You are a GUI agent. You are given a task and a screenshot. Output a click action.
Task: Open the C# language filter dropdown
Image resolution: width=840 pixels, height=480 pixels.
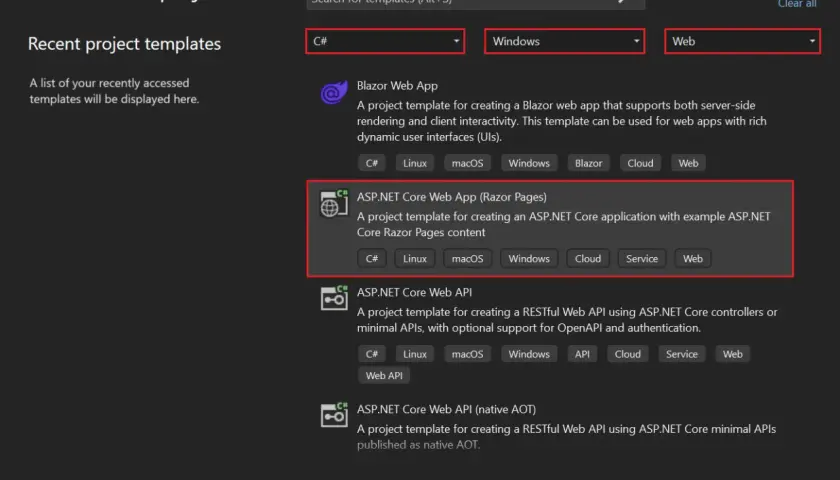[385, 41]
